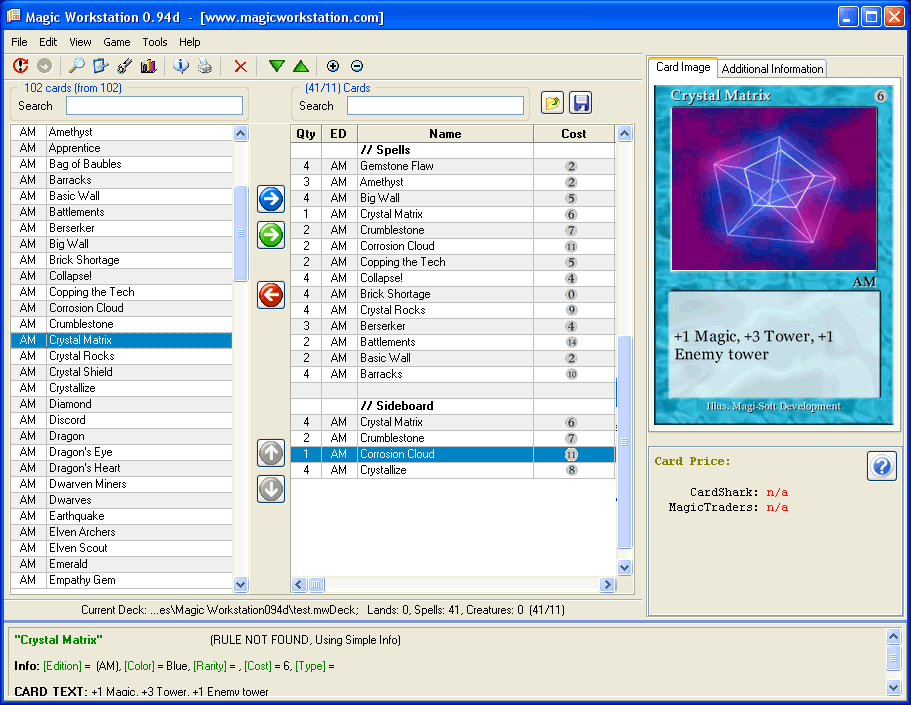The height and width of the screenshot is (705, 911).
Task: Select Dwarven Miners in the card library
Action: (121, 484)
